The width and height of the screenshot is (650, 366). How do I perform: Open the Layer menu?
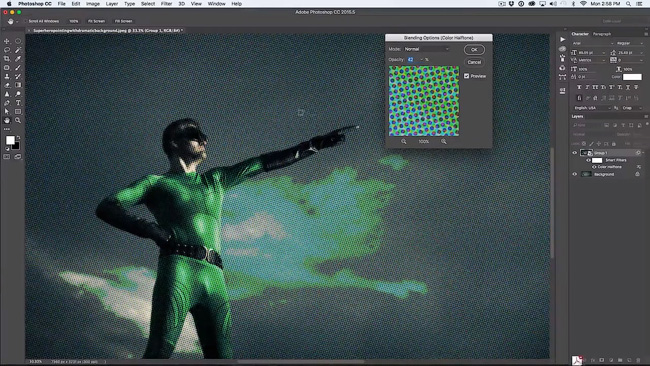pyautogui.click(x=112, y=4)
